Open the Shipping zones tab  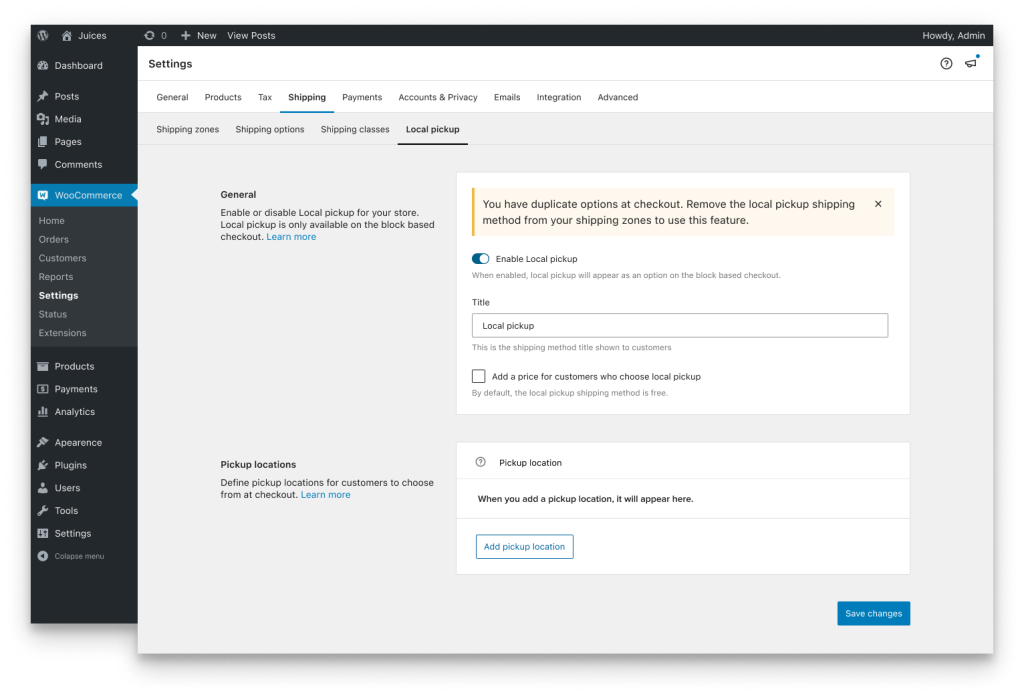(187, 129)
